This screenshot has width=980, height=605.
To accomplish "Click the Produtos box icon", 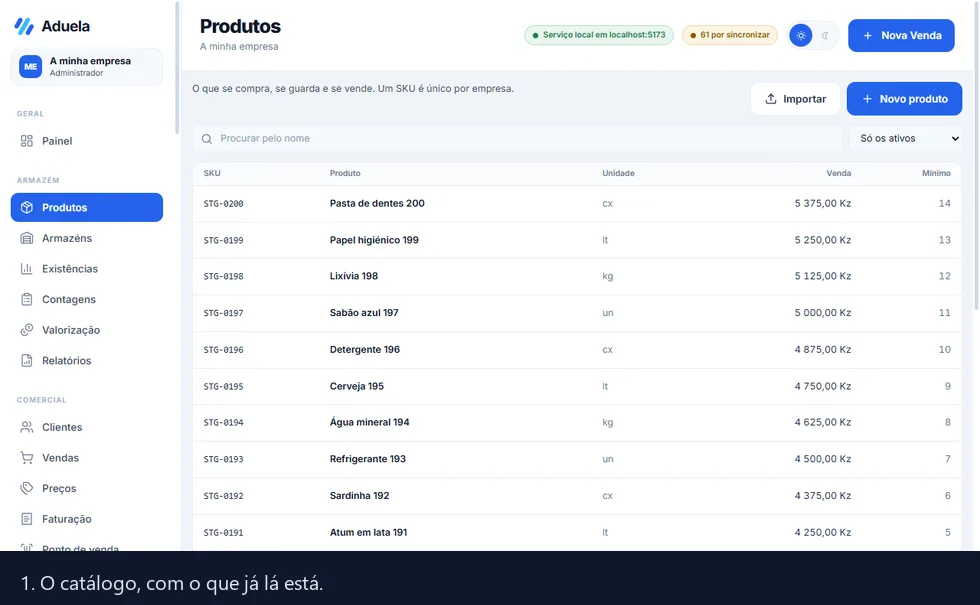I will pos(26,208).
